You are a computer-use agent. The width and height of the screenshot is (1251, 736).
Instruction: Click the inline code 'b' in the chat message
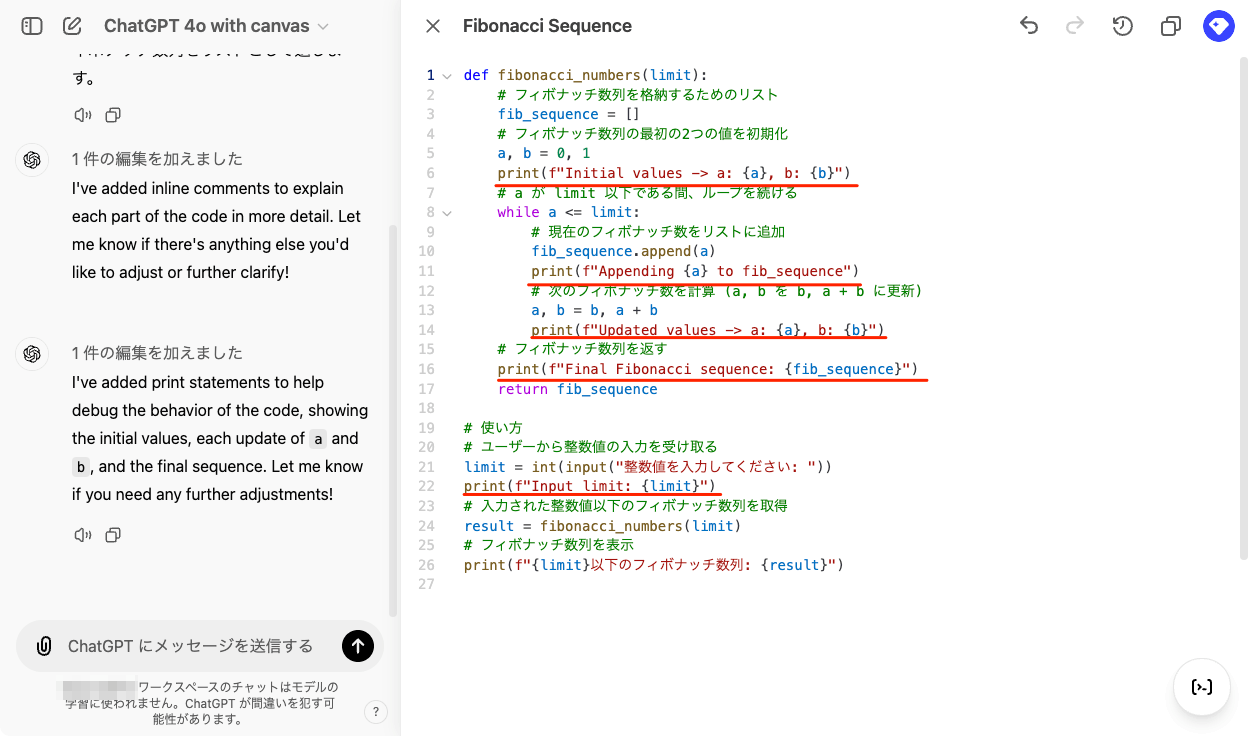pyautogui.click(x=82, y=467)
